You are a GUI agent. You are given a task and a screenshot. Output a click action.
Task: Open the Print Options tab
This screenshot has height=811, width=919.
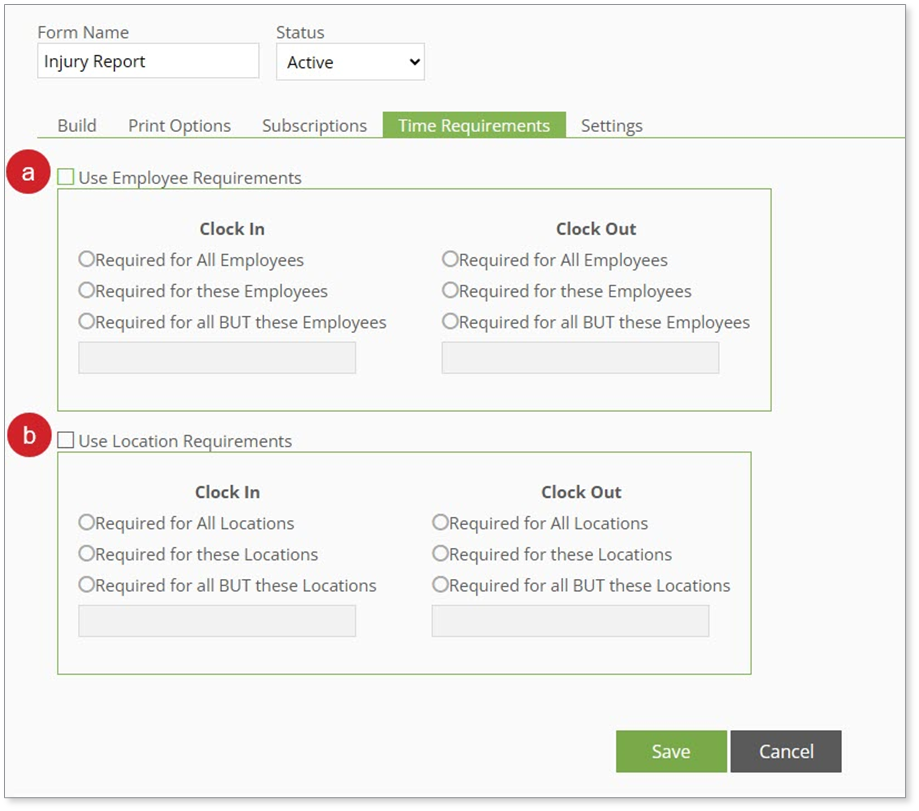179,126
